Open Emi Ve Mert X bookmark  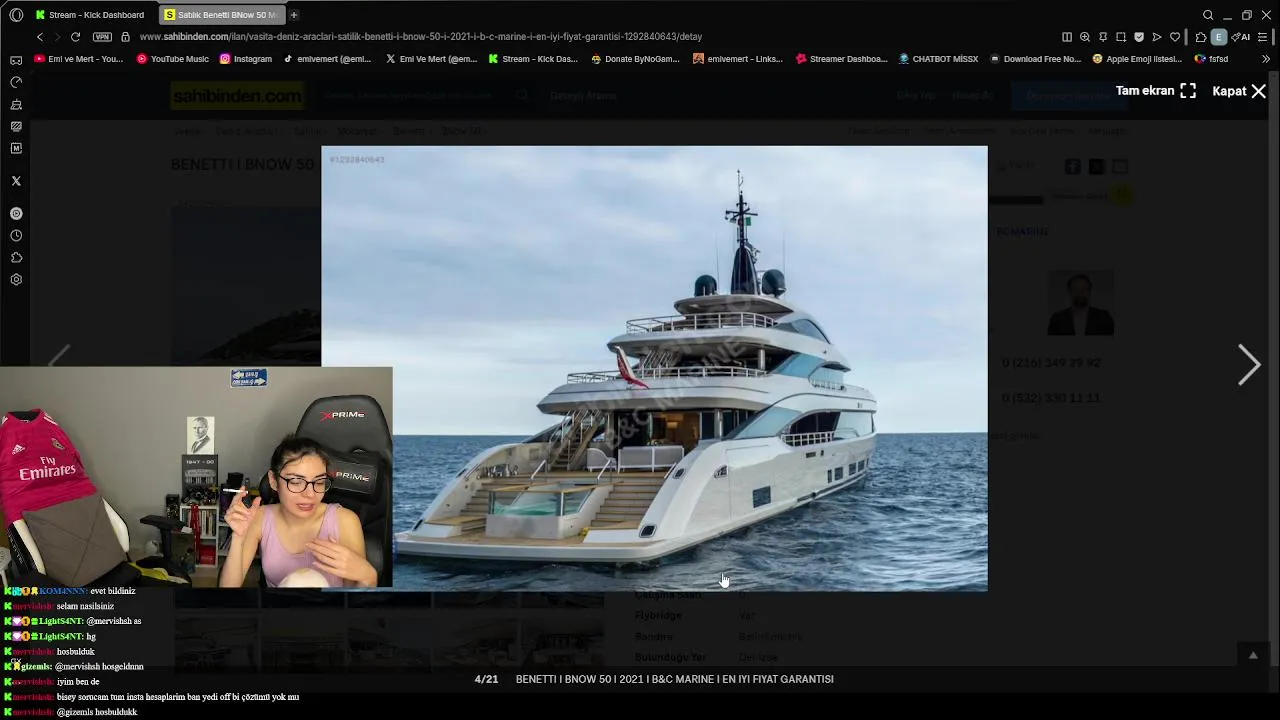coord(432,59)
